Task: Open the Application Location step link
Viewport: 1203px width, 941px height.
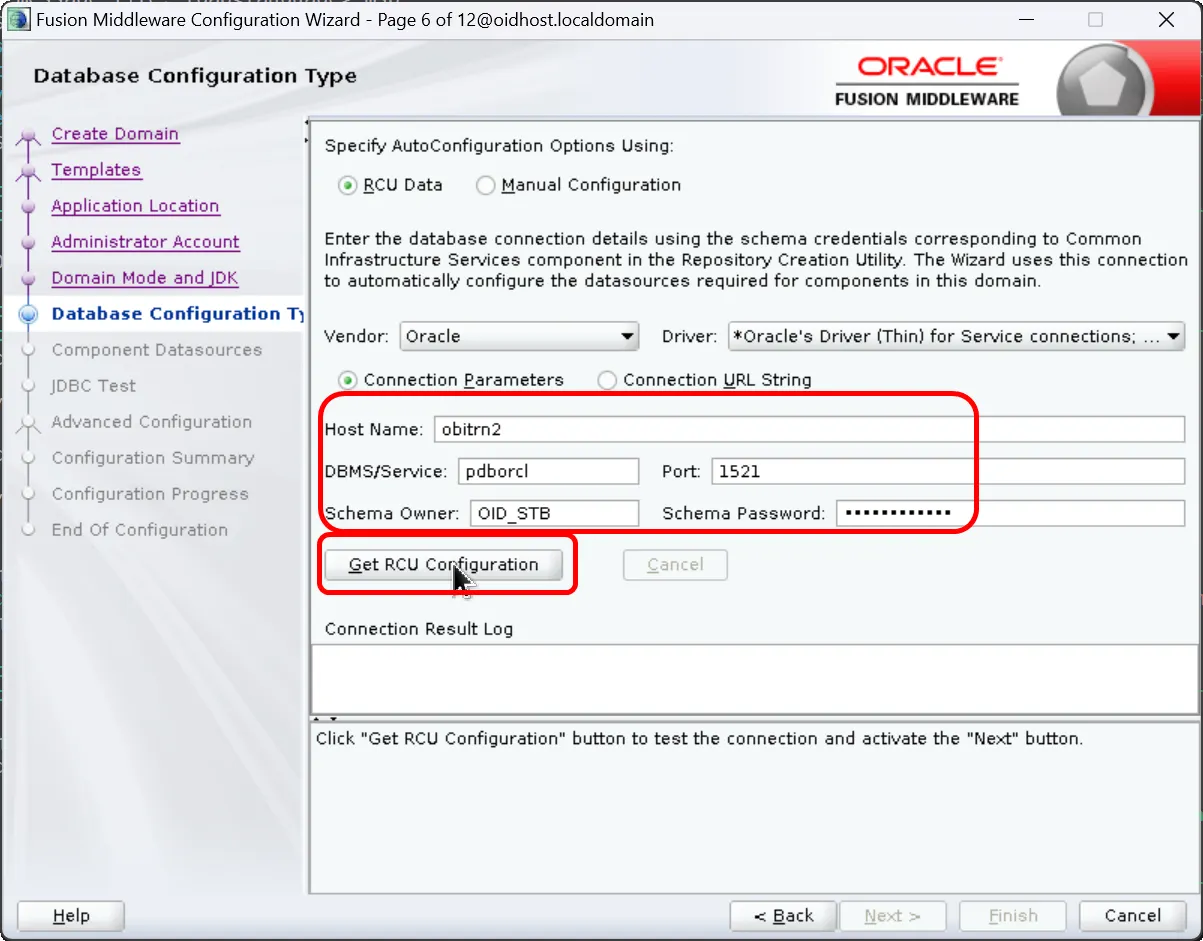Action: pyautogui.click(x=135, y=206)
